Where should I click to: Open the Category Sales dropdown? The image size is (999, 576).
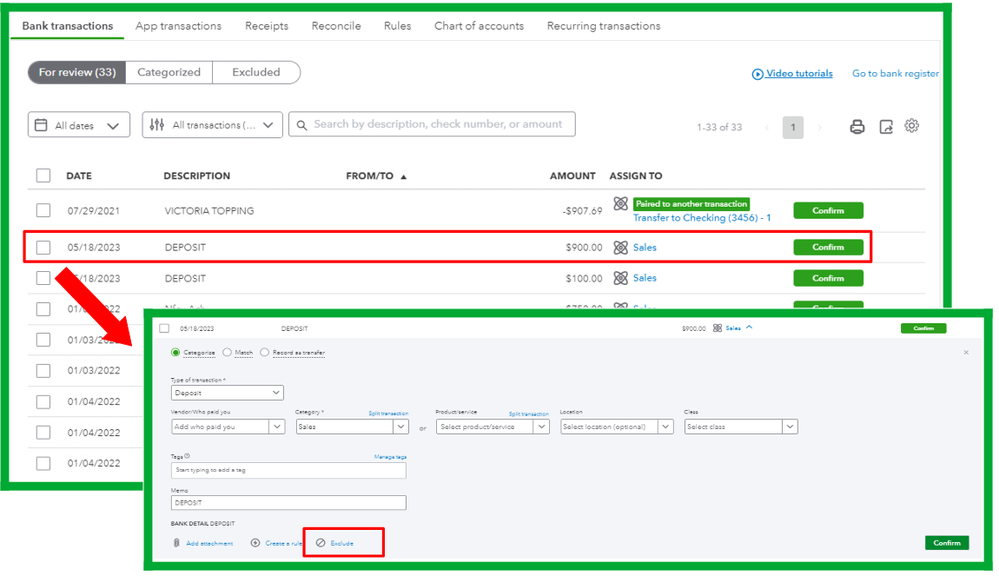click(352, 426)
